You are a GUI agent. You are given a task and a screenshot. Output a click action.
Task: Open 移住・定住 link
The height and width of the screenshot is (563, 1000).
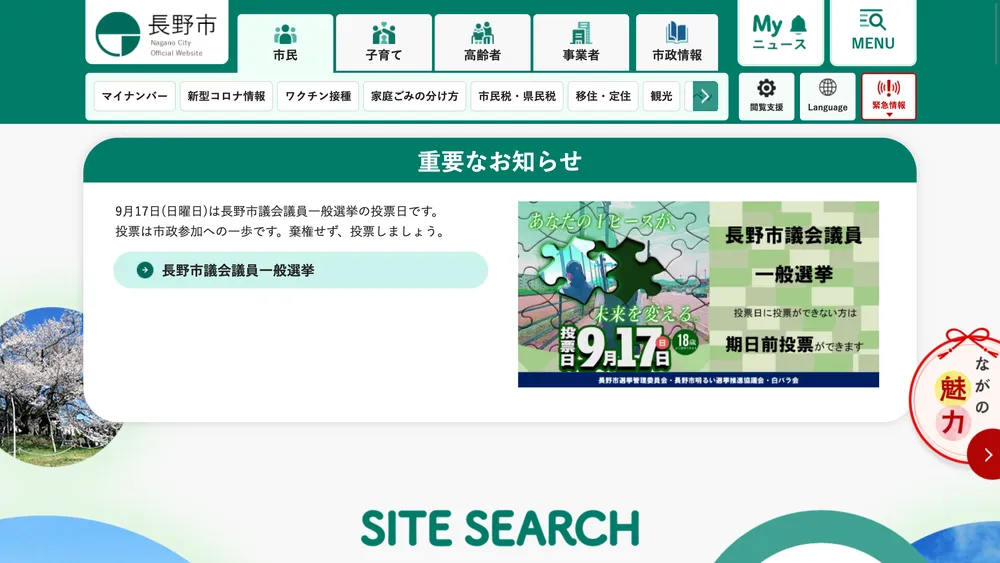[603, 96]
